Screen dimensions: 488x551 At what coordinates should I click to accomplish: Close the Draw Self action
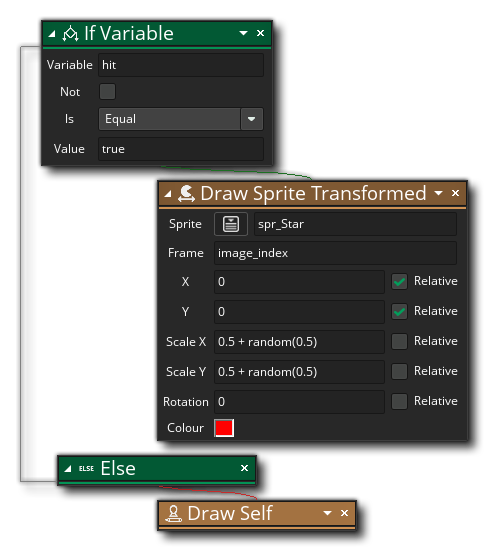tap(344, 513)
